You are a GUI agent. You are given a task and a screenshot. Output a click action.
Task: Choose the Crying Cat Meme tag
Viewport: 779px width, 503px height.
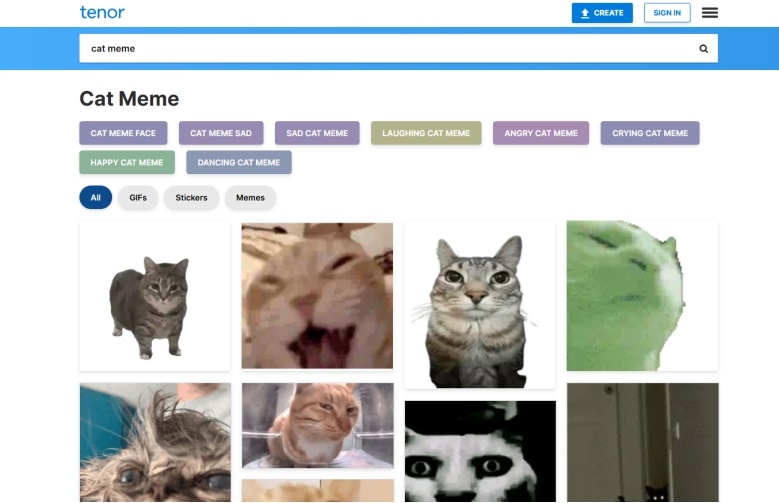(x=650, y=133)
